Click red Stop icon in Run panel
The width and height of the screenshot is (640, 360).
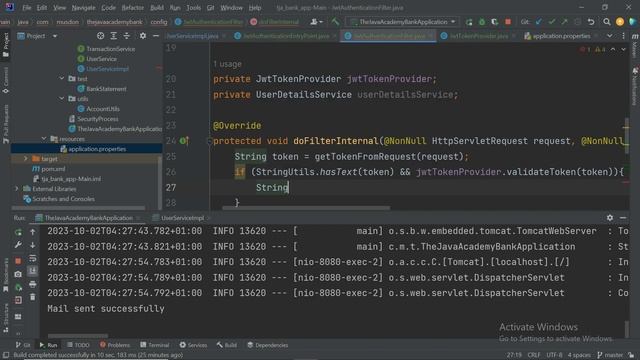pyautogui.click(x=18, y=260)
